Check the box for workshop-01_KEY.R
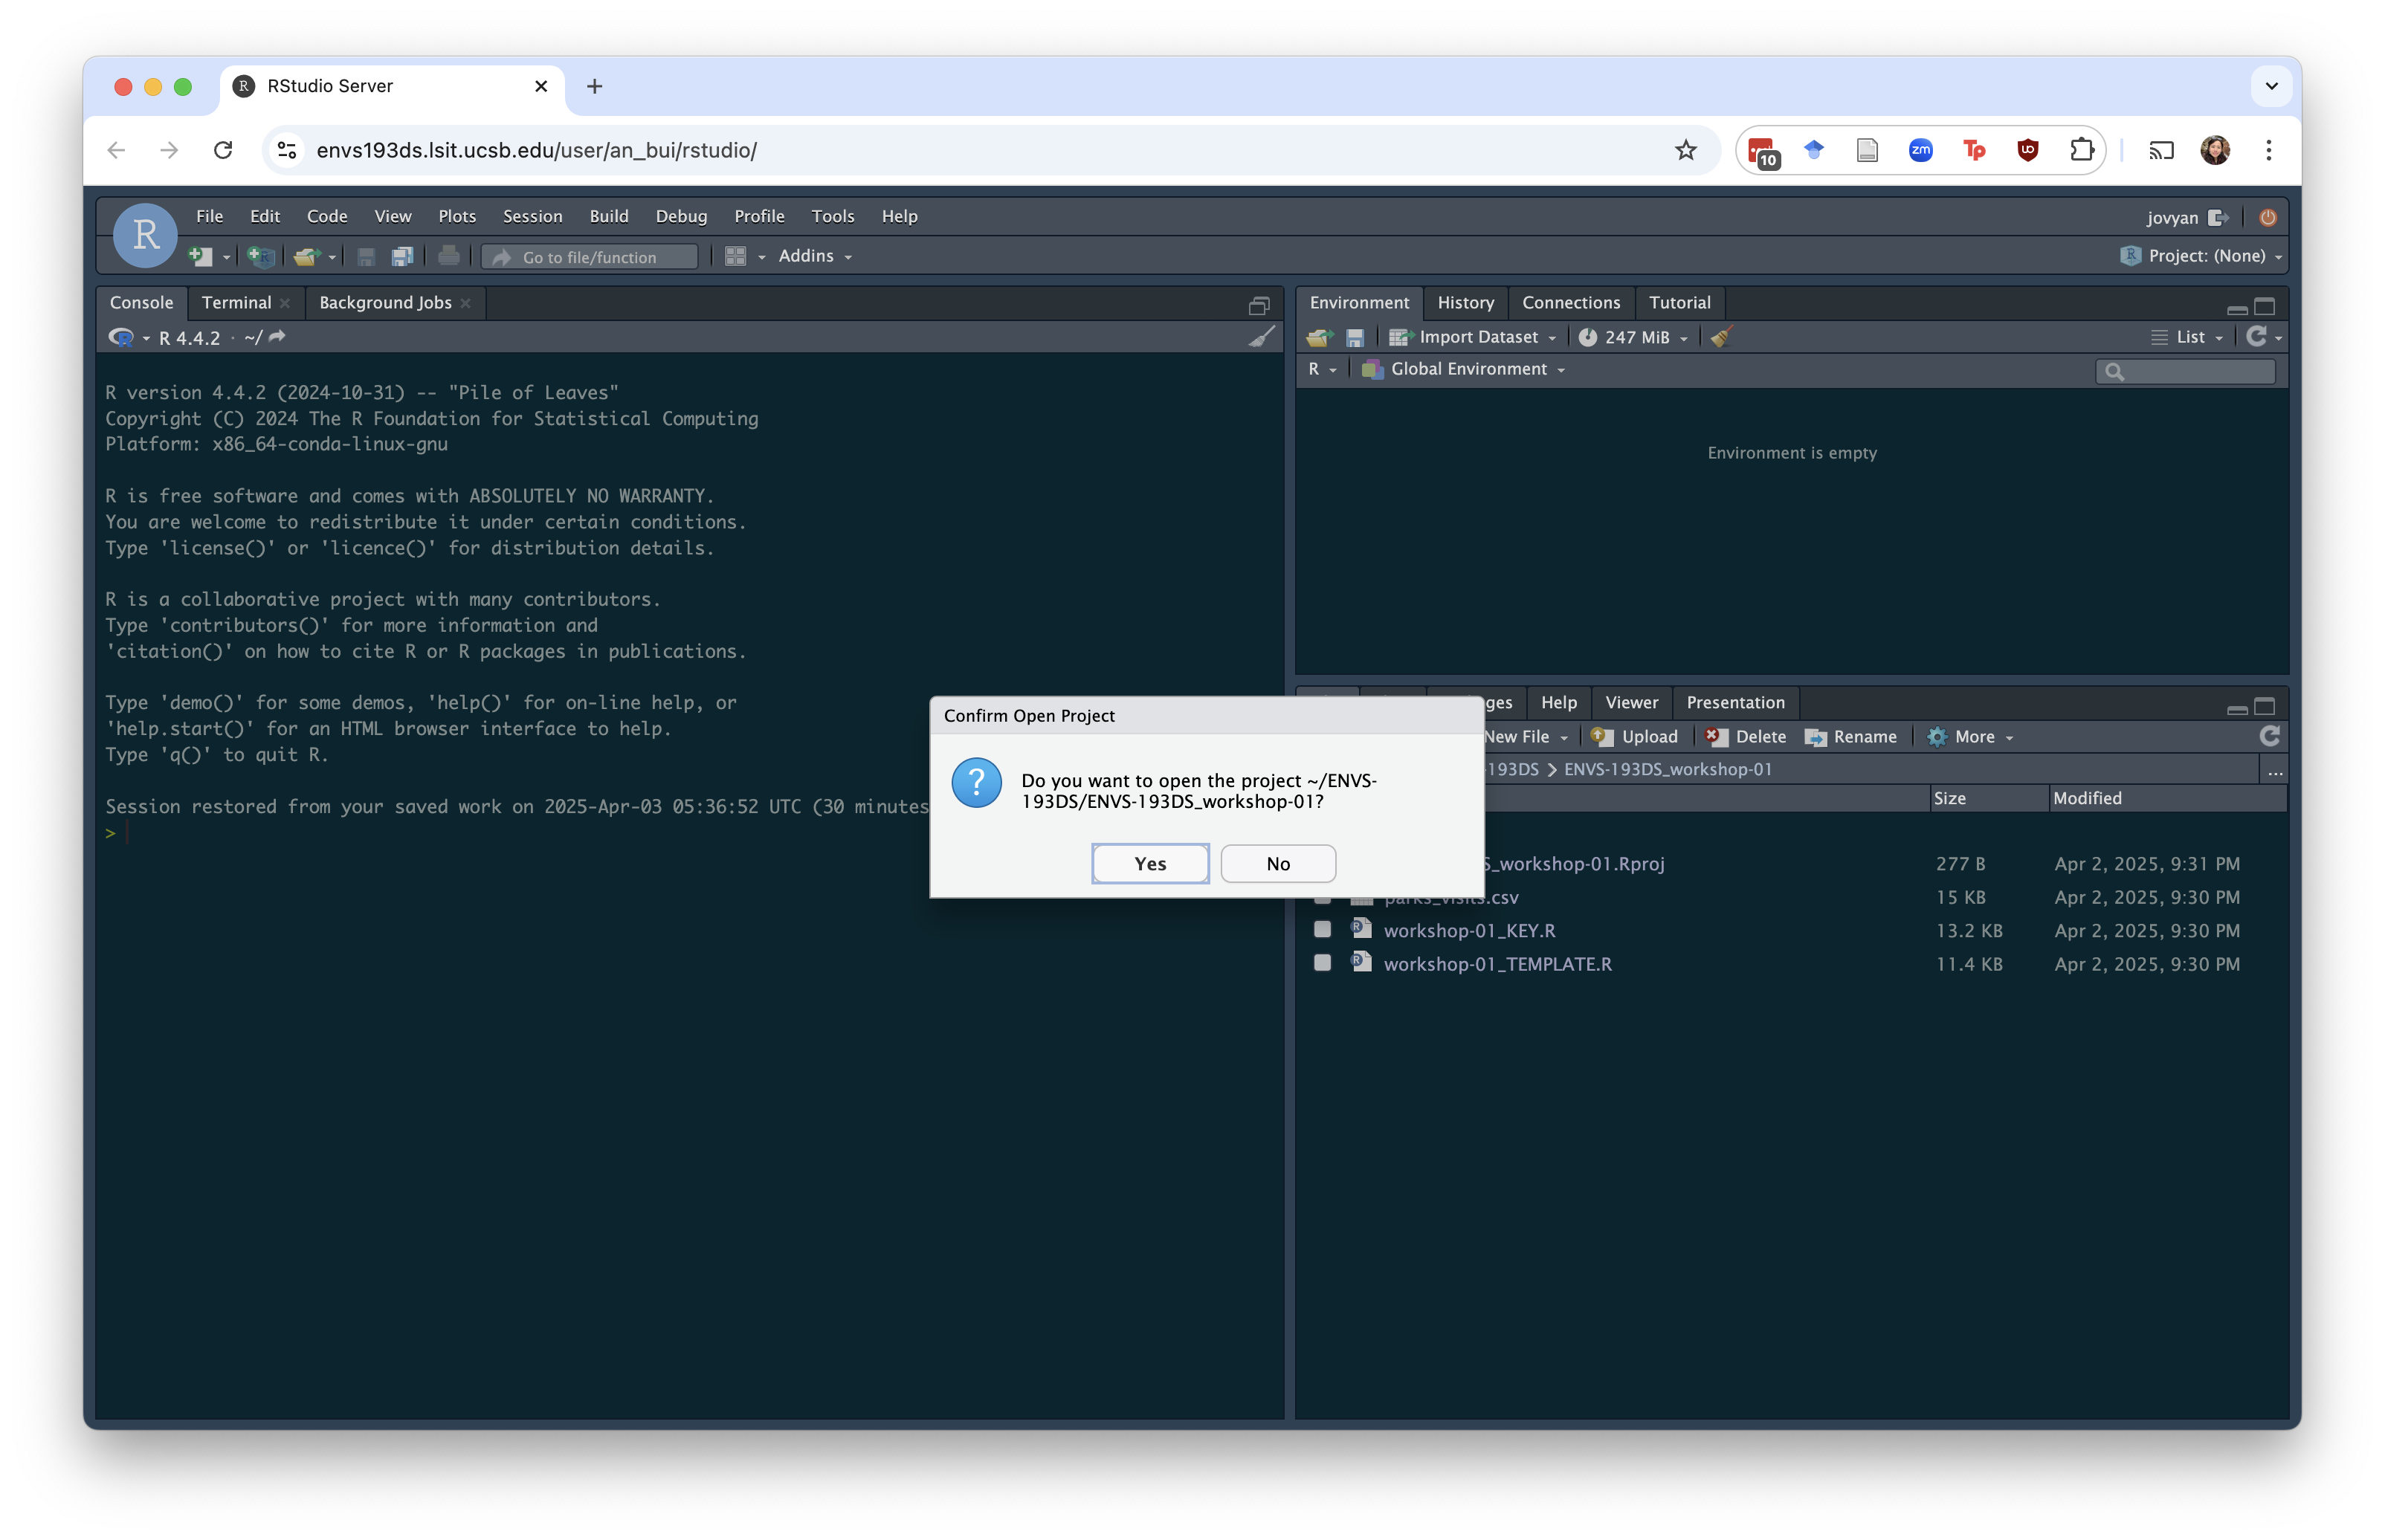2385x1540 pixels. click(1322, 930)
